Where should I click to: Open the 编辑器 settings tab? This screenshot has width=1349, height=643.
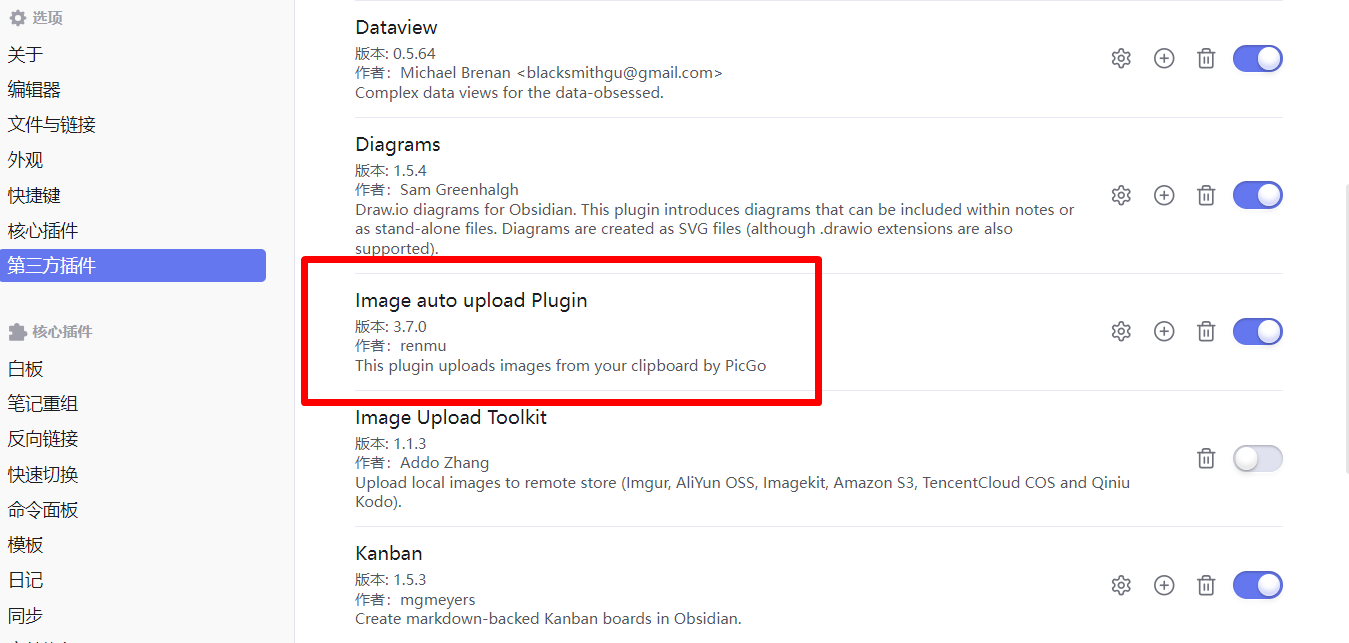point(35,90)
